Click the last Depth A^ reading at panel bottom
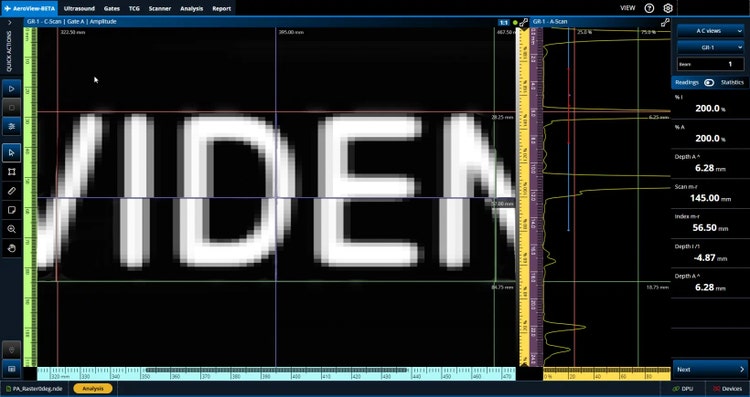Image resolution: width=750 pixels, height=397 pixels. [x=711, y=287]
